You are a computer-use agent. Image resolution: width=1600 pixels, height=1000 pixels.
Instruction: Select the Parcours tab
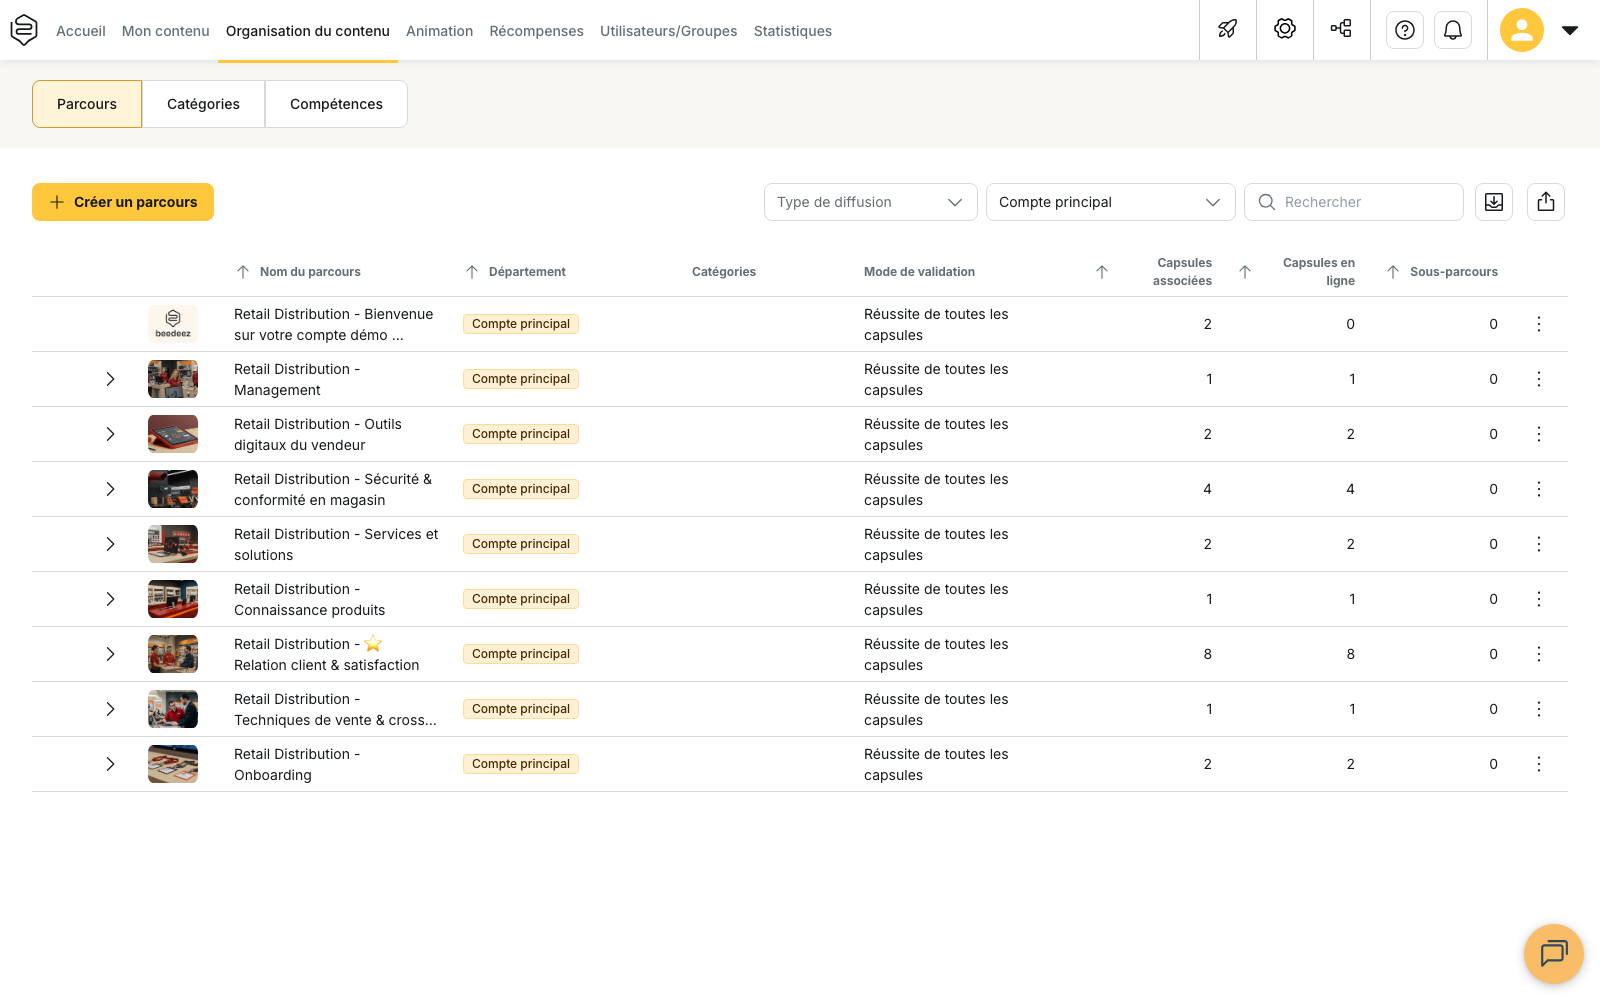[87, 104]
